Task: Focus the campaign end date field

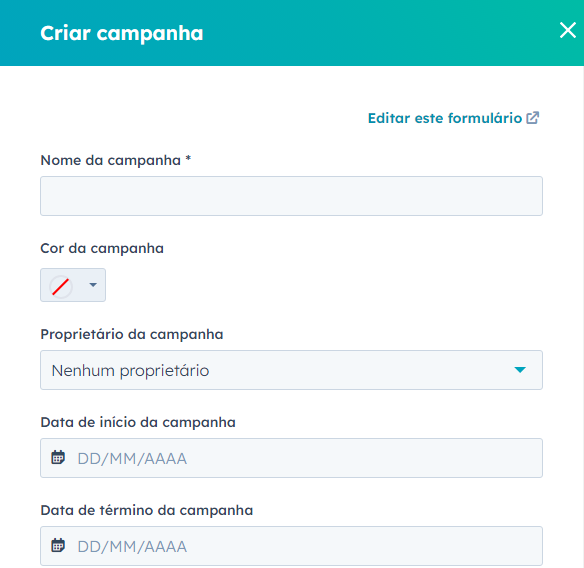Action: coord(291,546)
